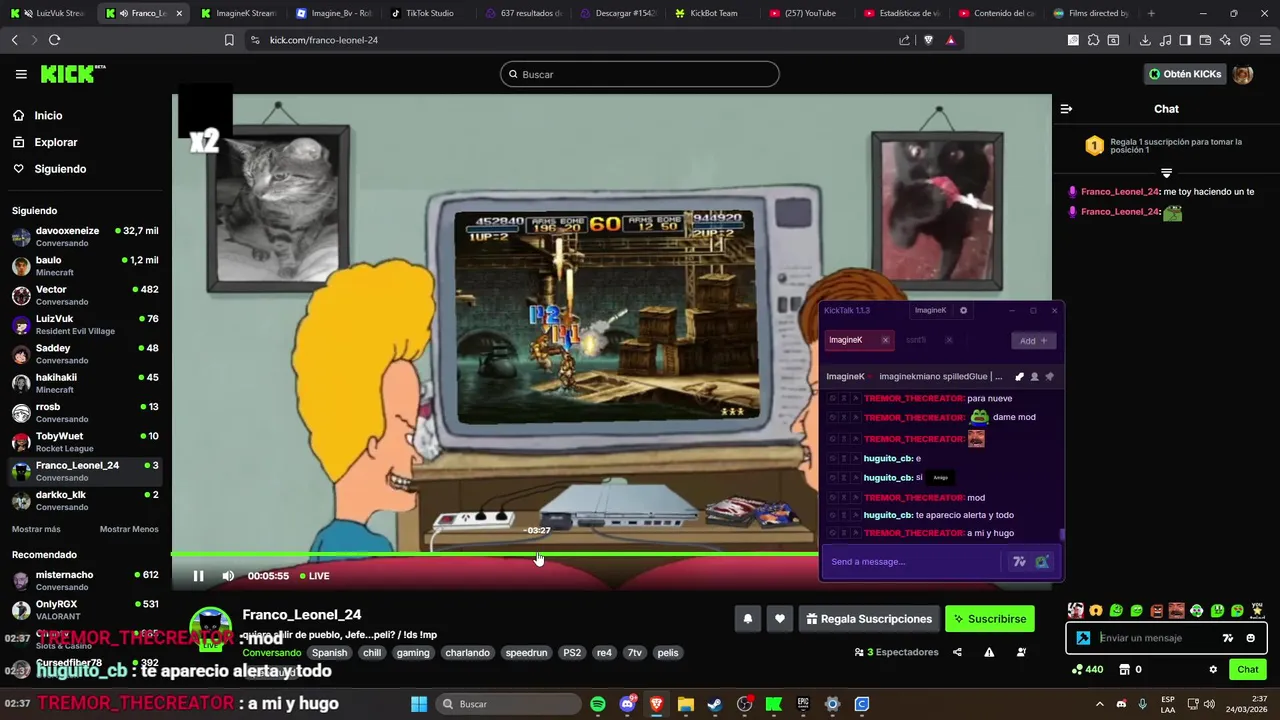
Task: Click Regala Suscripciones button
Action: pyautogui.click(x=868, y=619)
